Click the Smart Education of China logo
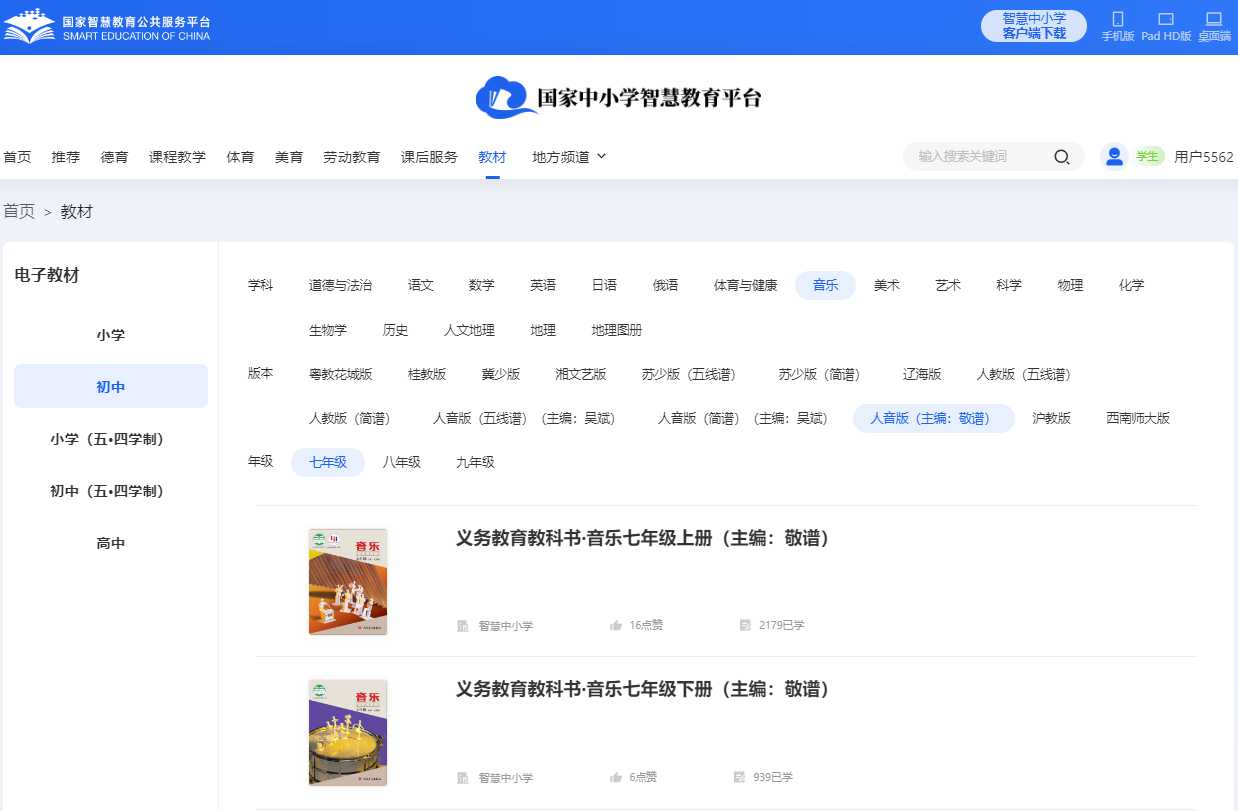The image size is (1238, 811). click(x=107, y=27)
